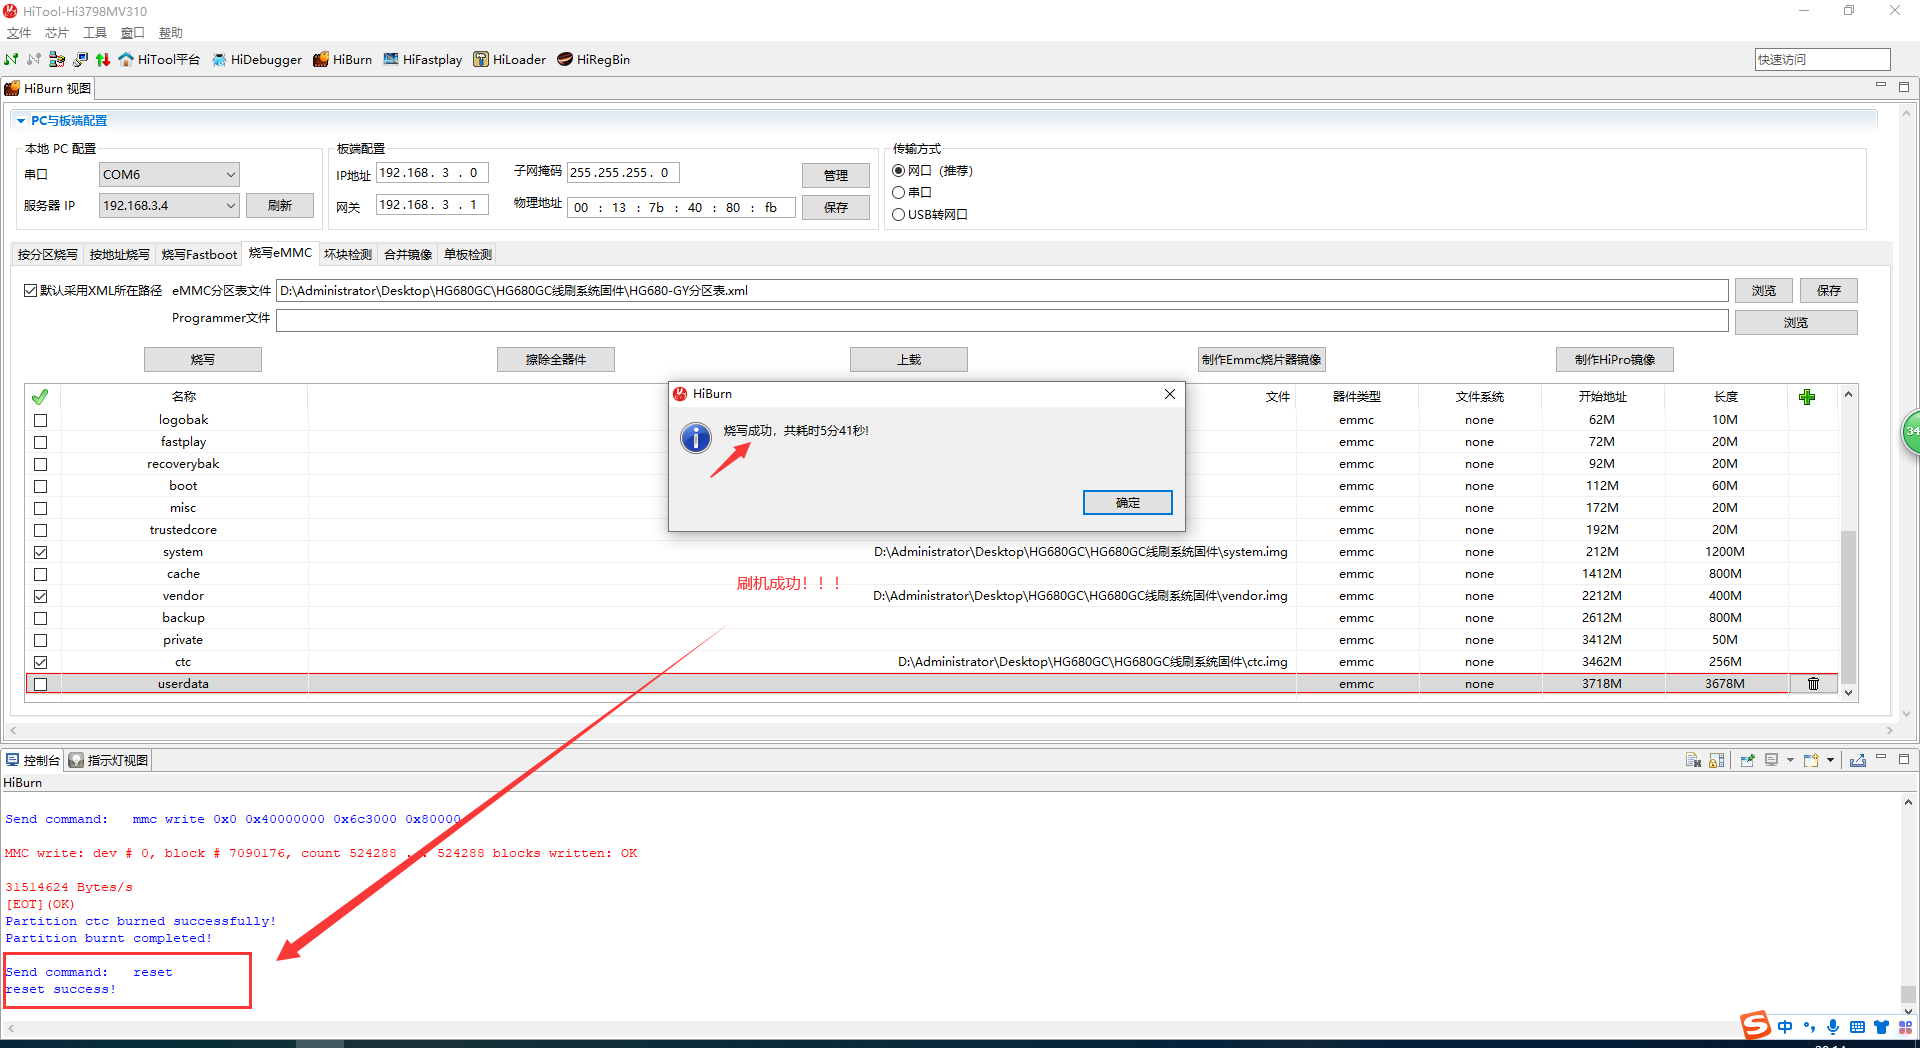This screenshot has height=1048, width=1920.
Task: Open the 串口 COM6 dropdown
Action: [x=169, y=175]
